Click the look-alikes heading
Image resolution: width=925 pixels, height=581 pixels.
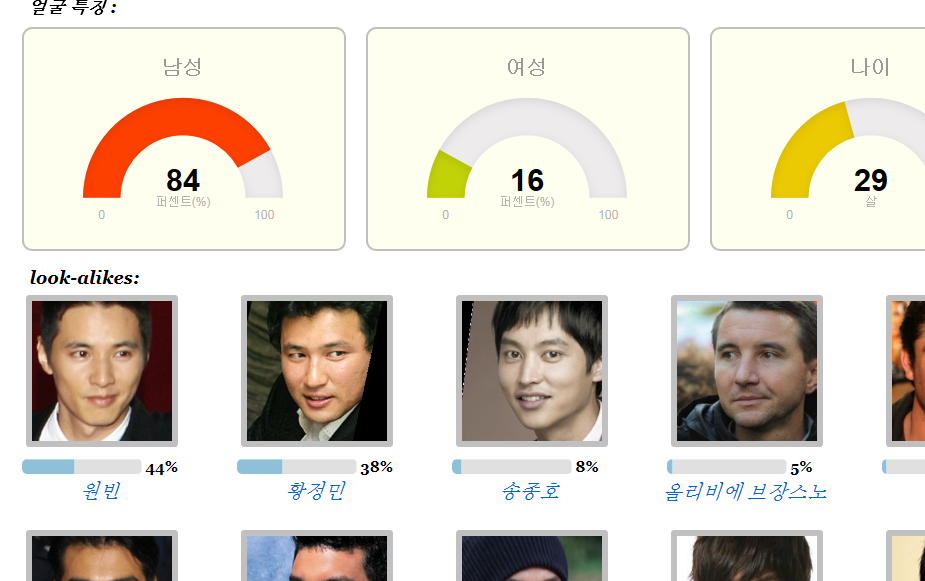[x=85, y=278]
